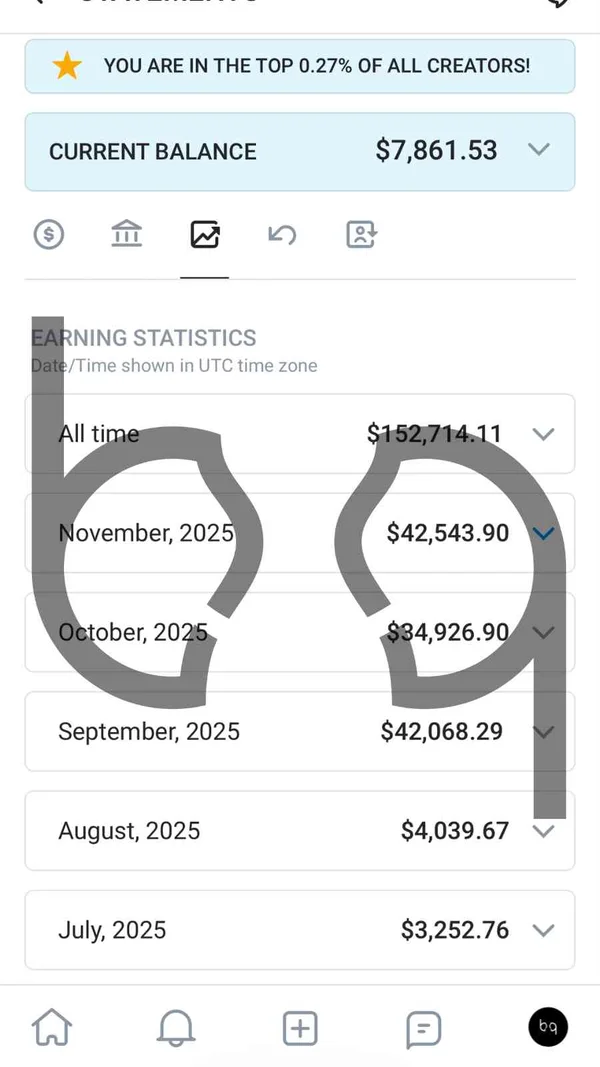Open messages via the chat icon

[x=422, y=1027]
